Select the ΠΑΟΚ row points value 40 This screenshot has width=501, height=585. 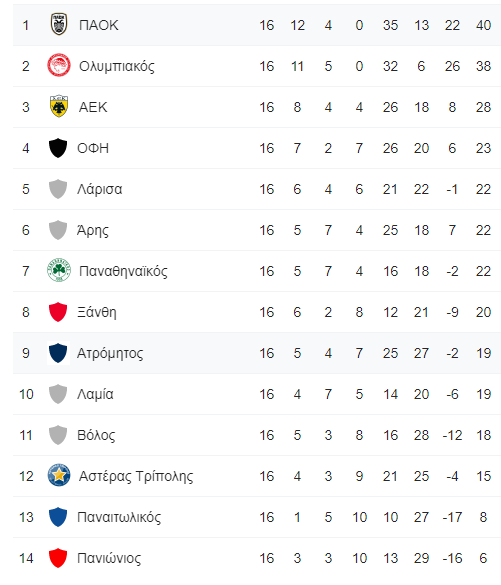pos(483,25)
